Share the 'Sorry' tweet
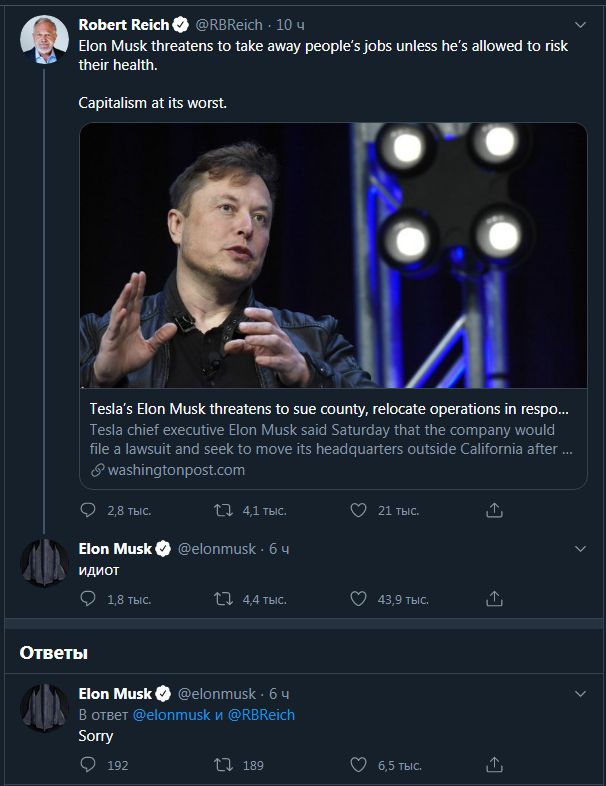The image size is (606, 786). point(494,765)
